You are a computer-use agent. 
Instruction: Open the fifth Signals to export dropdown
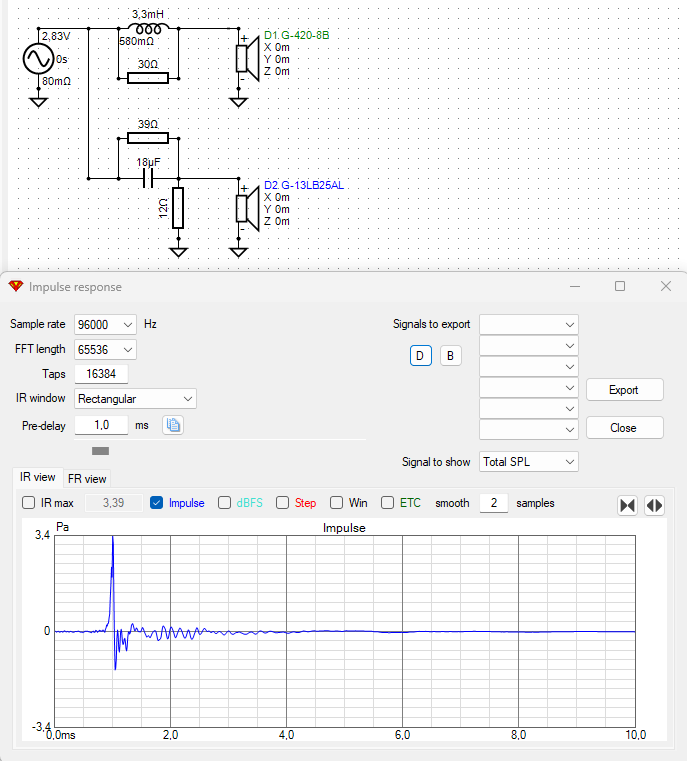click(528, 409)
